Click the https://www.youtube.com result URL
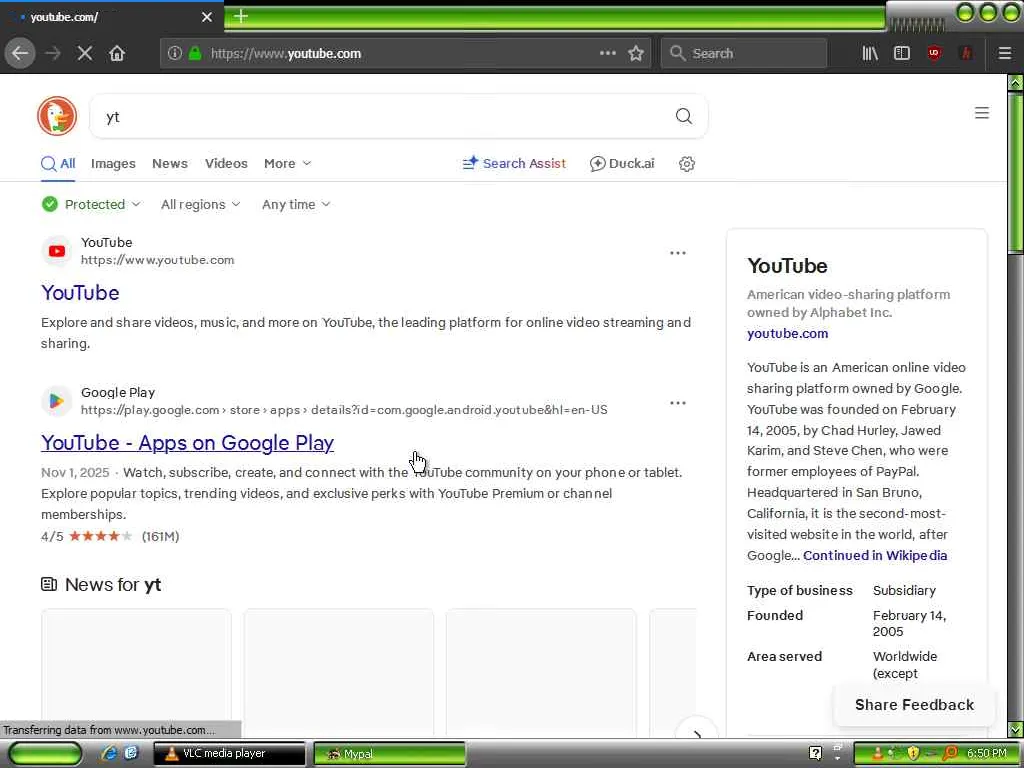This screenshot has height=768, width=1024. (157, 260)
